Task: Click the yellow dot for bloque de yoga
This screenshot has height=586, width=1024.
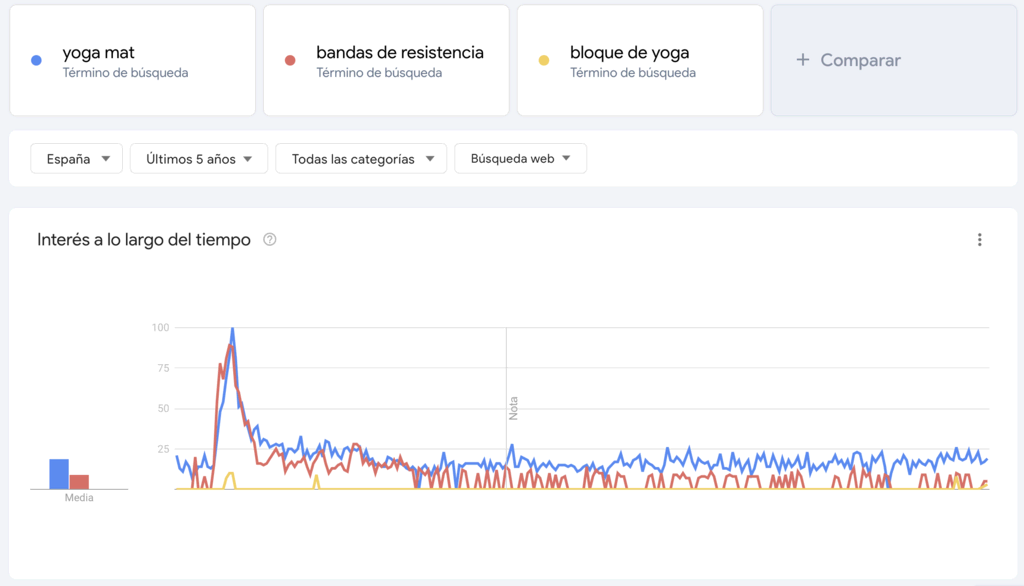Action: 543,58
